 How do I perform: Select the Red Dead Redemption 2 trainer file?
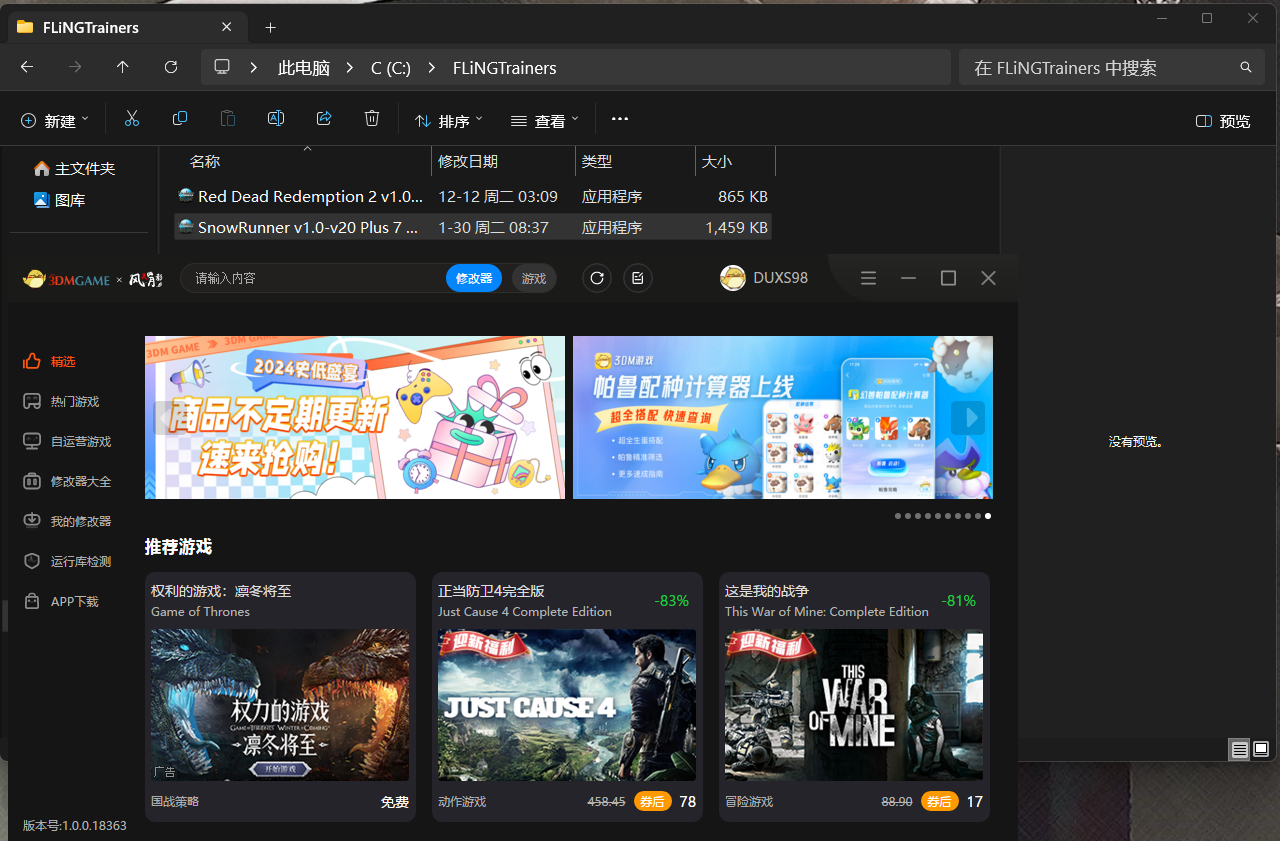(x=473, y=197)
